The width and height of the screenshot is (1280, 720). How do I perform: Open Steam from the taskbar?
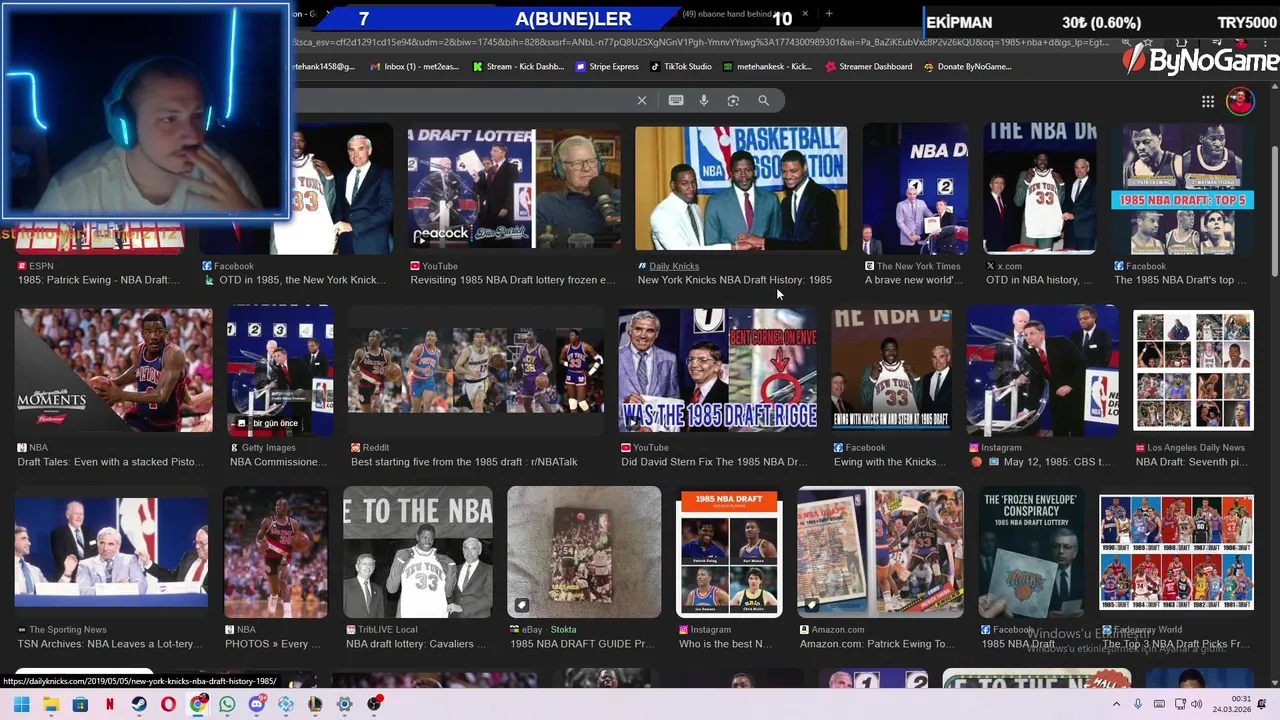coord(139,704)
